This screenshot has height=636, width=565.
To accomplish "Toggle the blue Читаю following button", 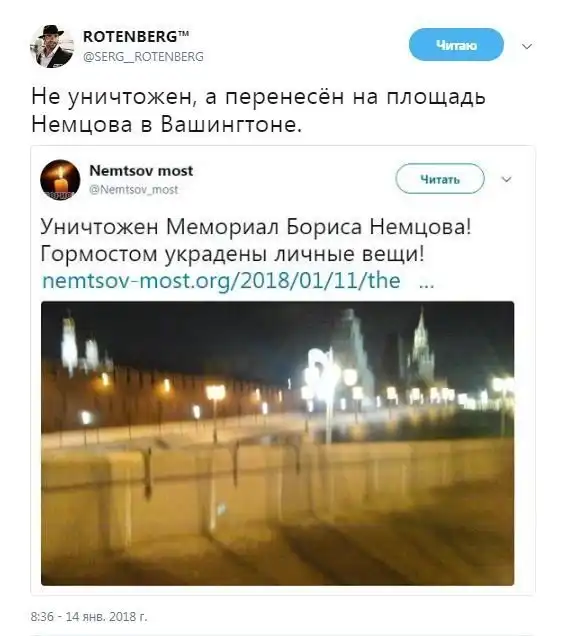I will point(456,45).
